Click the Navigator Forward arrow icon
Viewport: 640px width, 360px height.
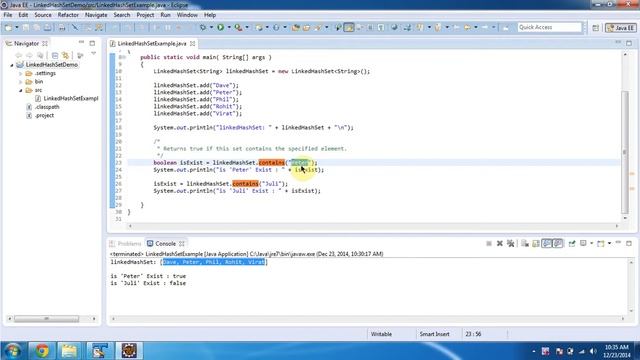29,55
